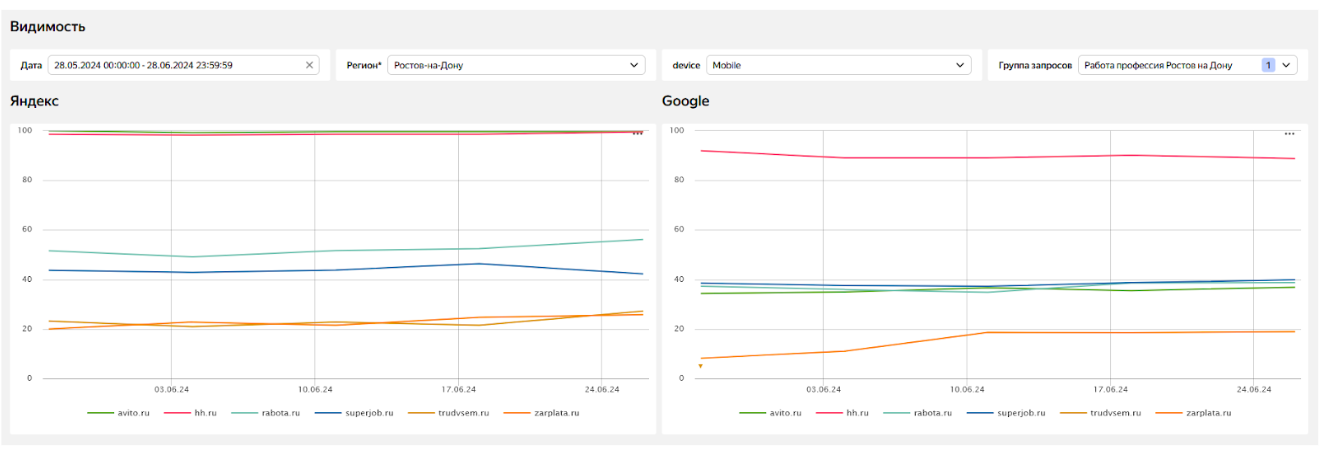The image size is (1322, 451).
Task: Toggle zarplata.ru series in the Яндекс legend
Action: pos(554,412)
